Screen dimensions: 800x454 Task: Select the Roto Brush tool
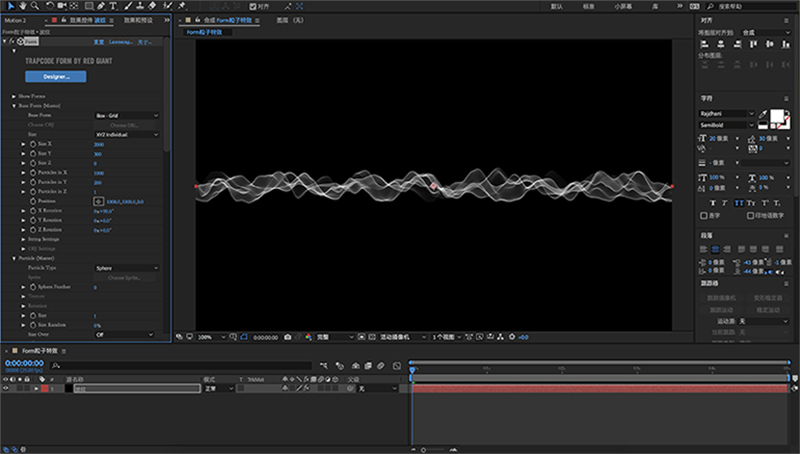pyautogui.click(x=167, y=6)
